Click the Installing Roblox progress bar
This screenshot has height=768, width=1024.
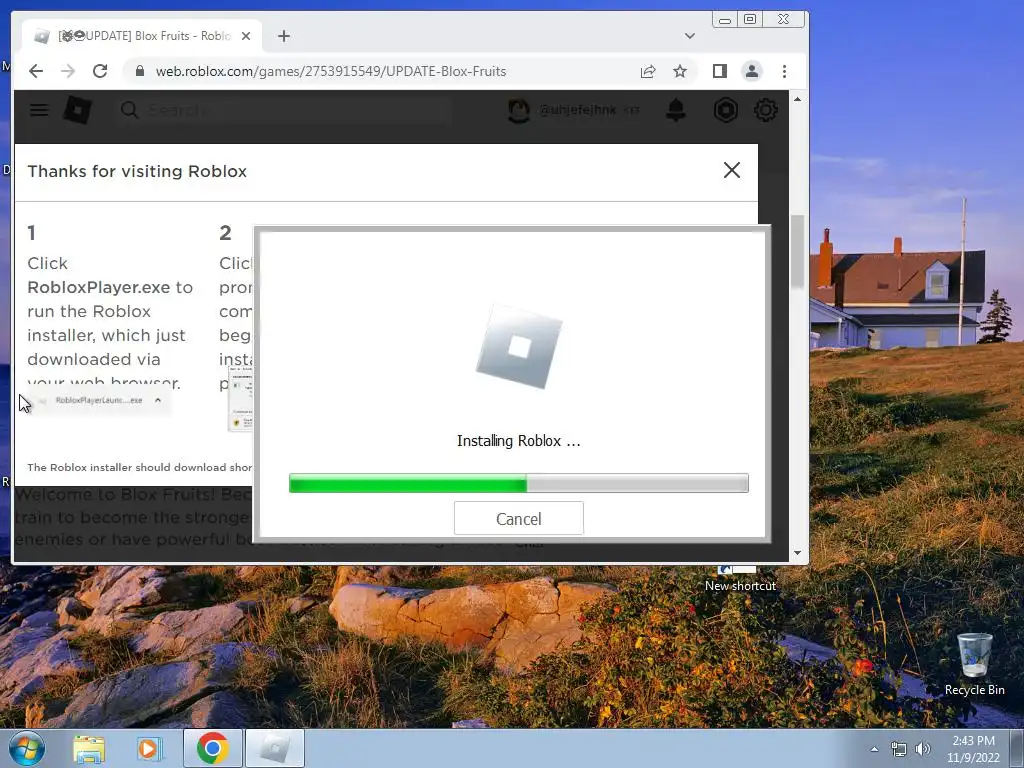click(x=519, y=483)
